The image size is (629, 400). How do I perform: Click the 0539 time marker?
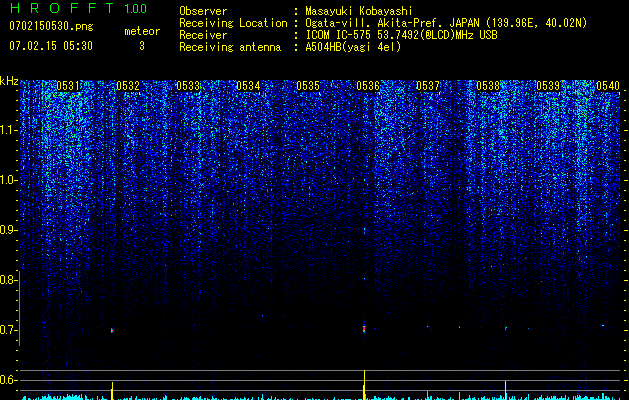point(548,86)
